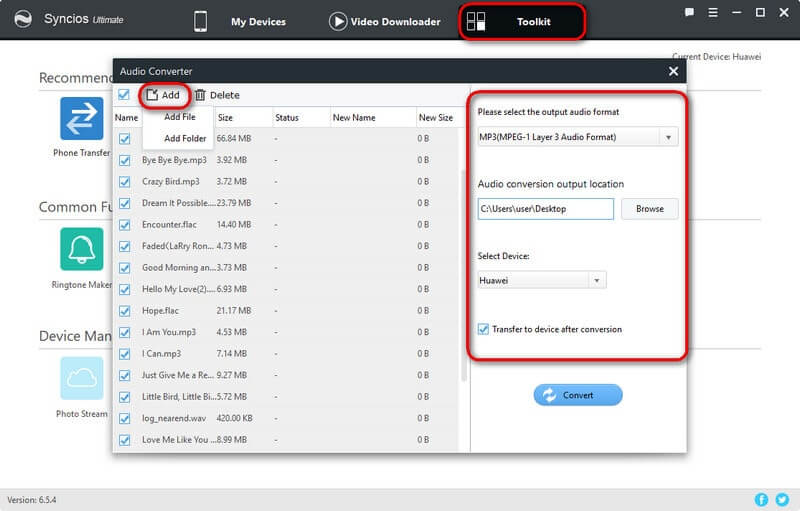Open the Photo Stream cloud icon
Viewport: 800px width, 511px height.
point(82,378)
